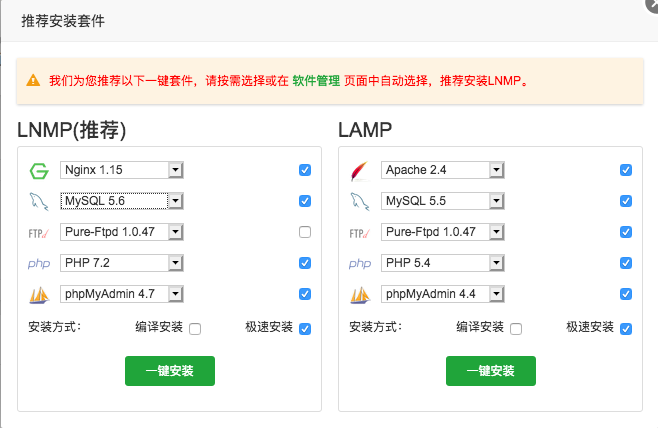
Task: Click the 推荐安装套件 dialog title
Action: [63, 21]
